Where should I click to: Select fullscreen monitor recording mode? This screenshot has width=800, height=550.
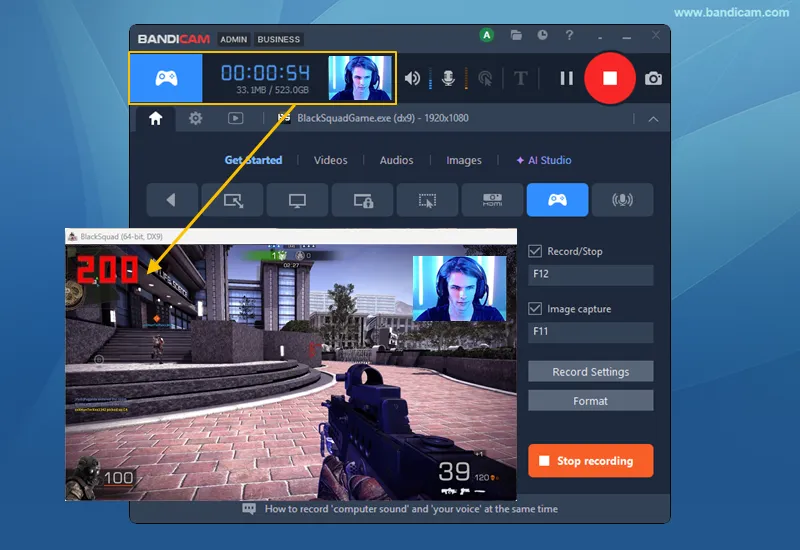(297, 199)
